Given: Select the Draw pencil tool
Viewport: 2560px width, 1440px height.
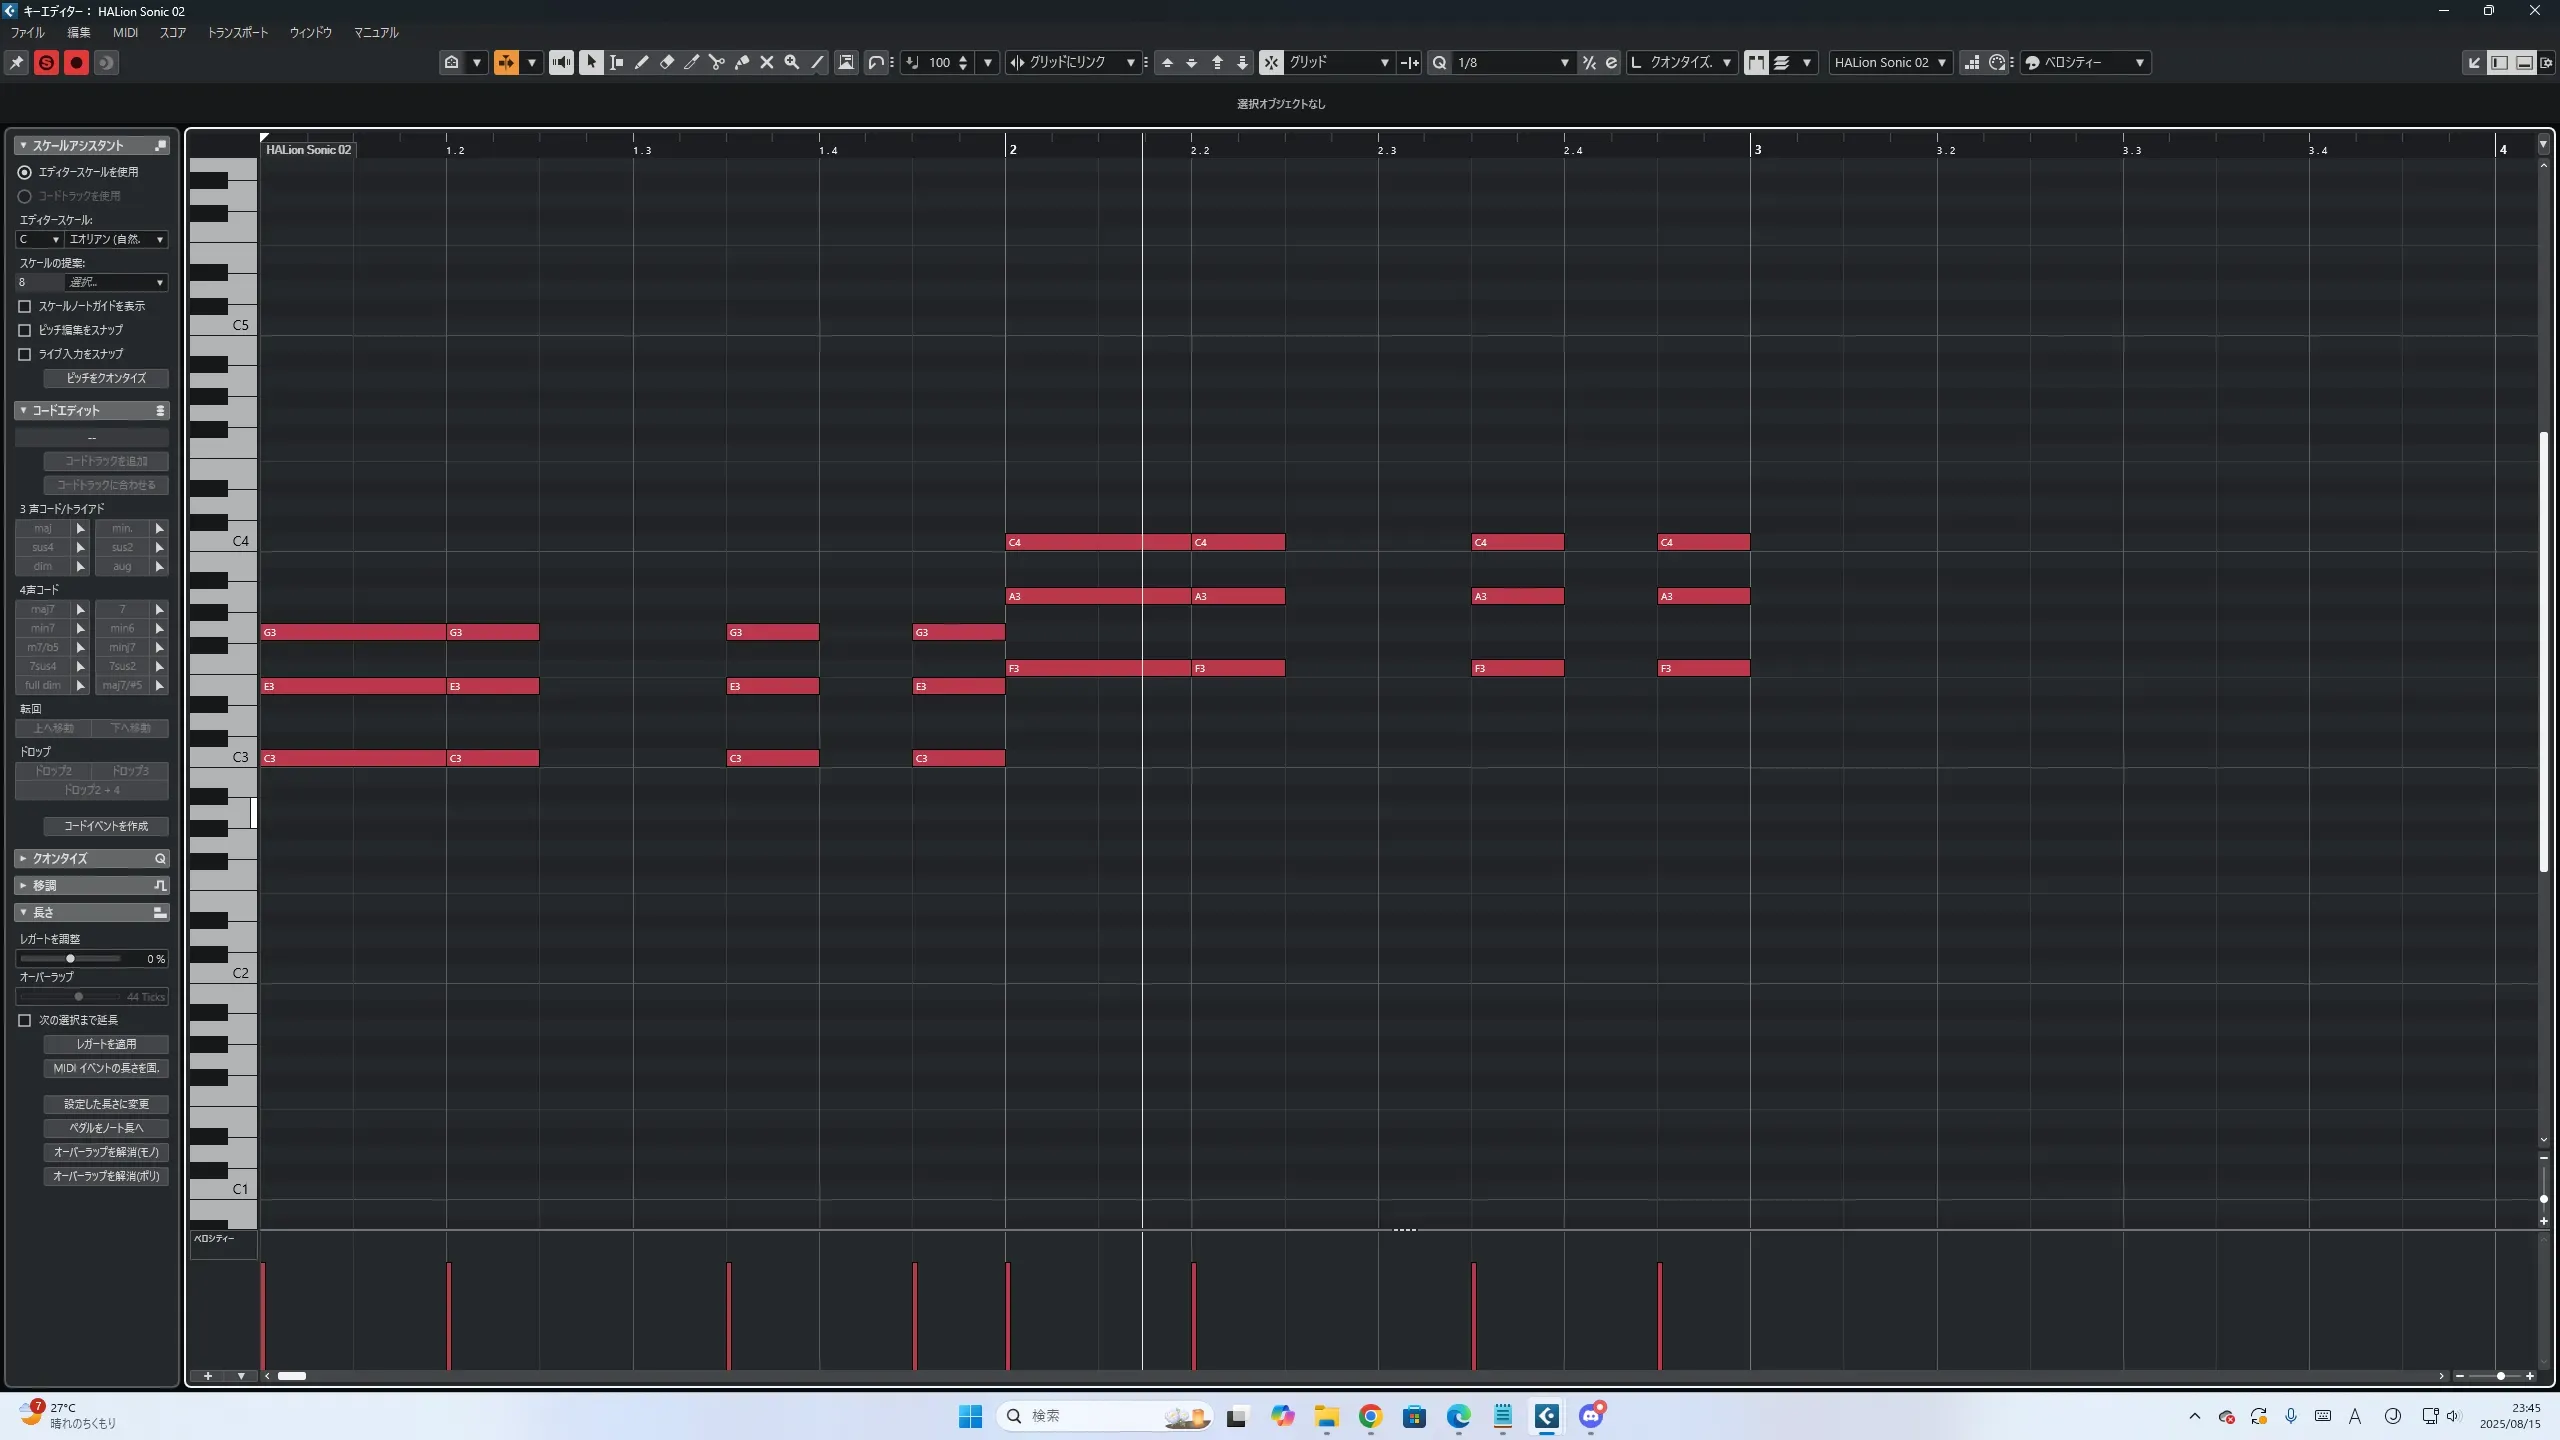Looking at the screenshot, I should pos(642,62).
